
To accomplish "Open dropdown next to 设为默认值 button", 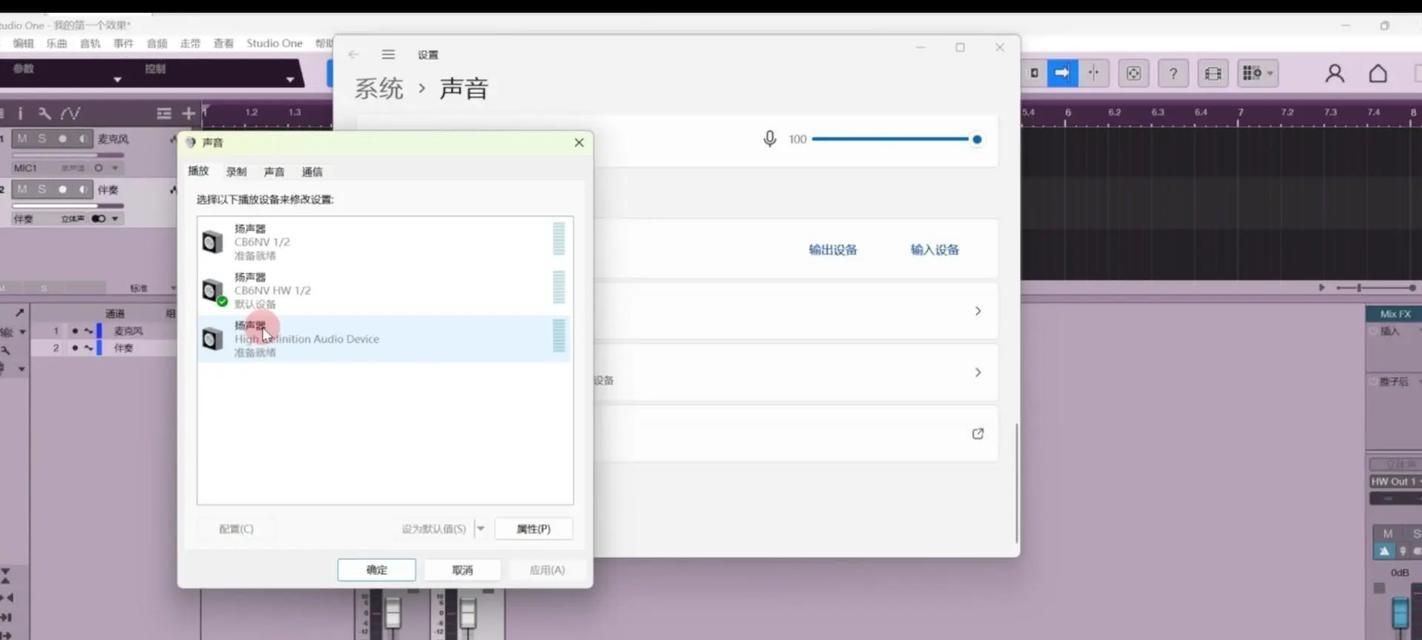I will tap(481, 528).
